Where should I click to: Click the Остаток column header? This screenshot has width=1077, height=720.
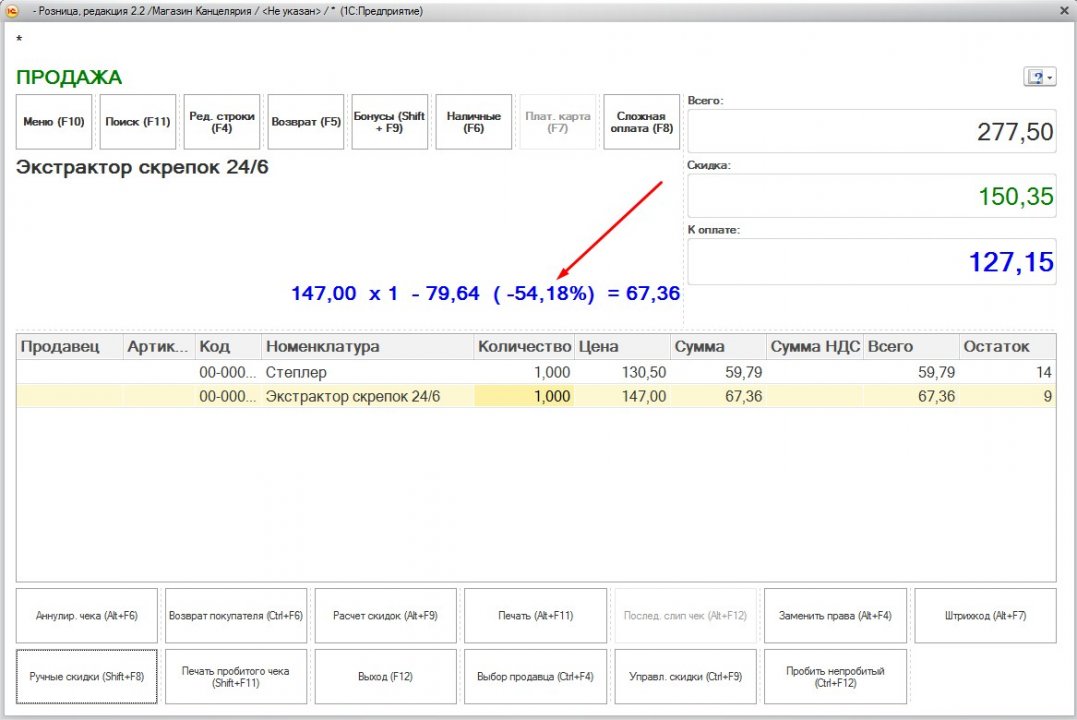coord(1008,347)
